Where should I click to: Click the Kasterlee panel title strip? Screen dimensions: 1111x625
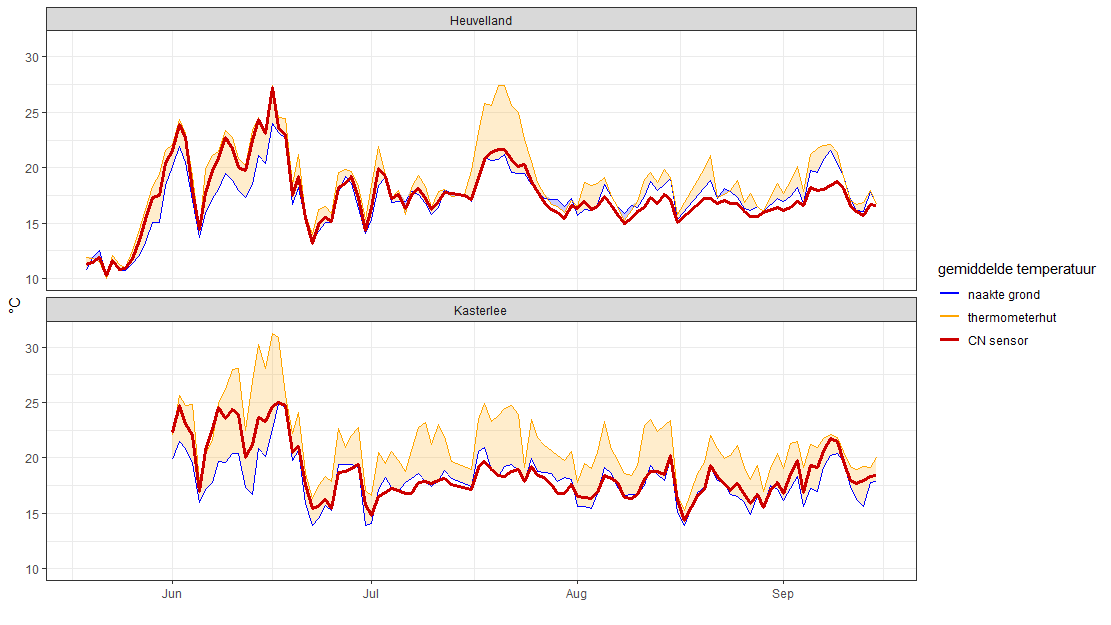point(480,311)
